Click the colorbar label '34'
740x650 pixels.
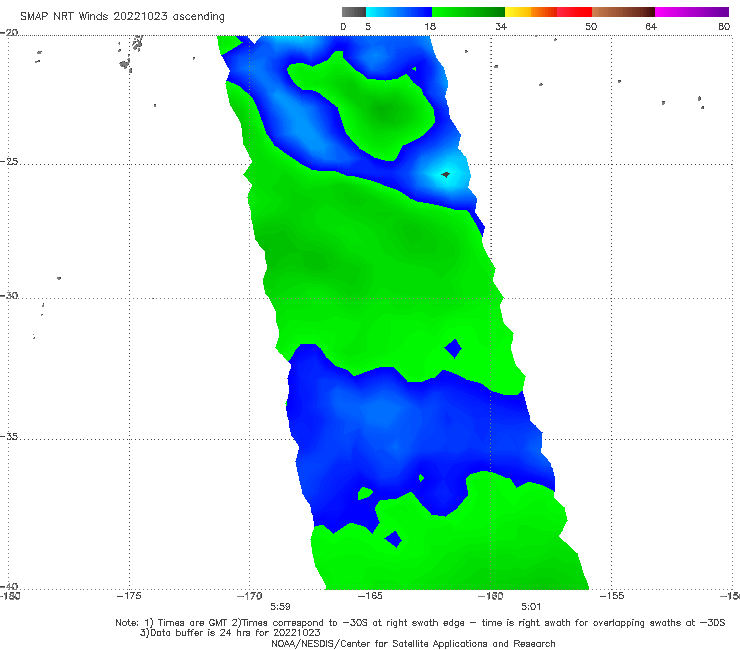pyautogui.click(x=501, y=27)
